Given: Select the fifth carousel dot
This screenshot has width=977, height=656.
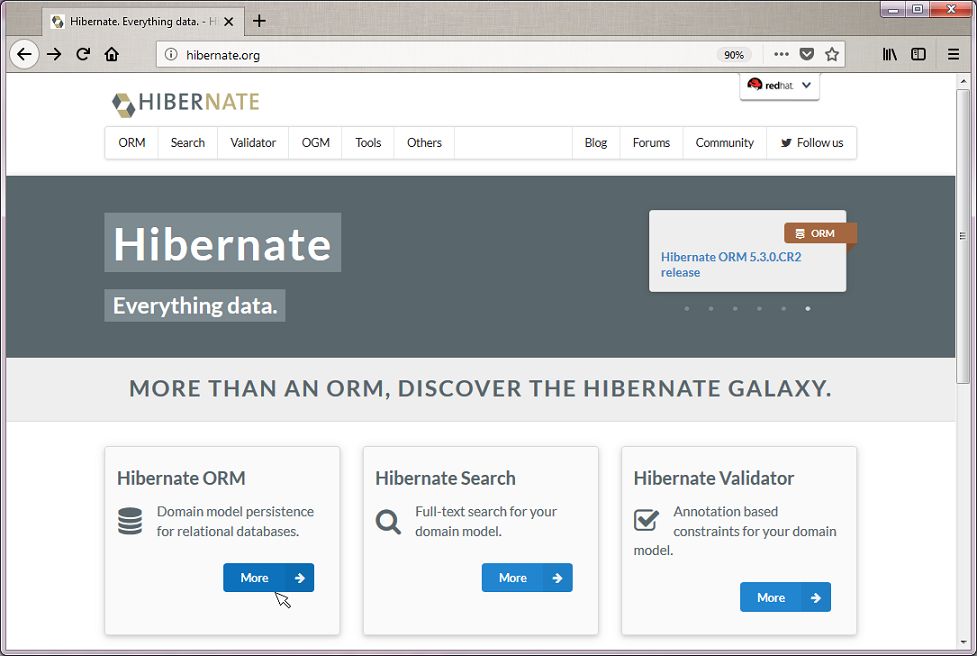Looking at the screenshot, I should (783, 308).
